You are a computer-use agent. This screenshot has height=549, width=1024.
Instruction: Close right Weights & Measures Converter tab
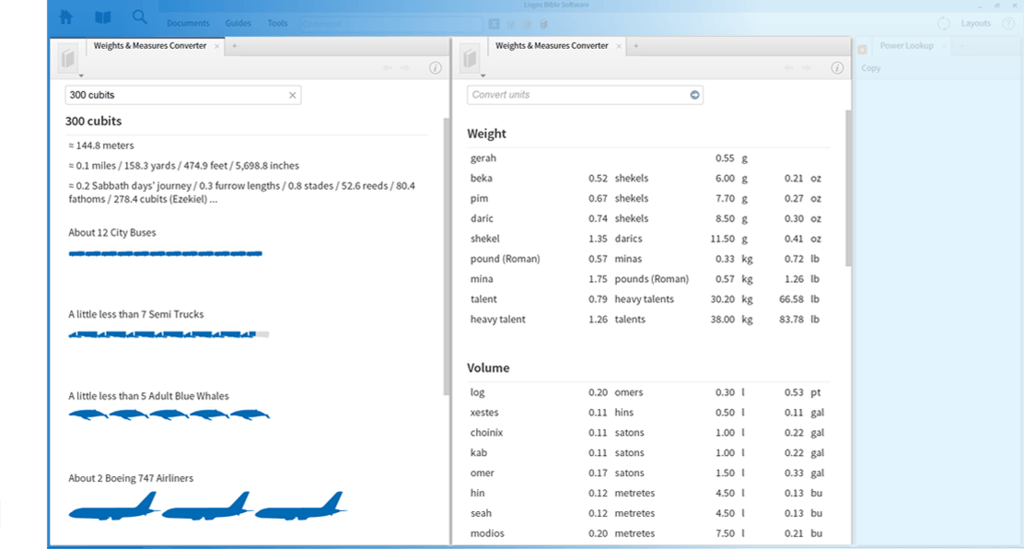click(618, 46)
